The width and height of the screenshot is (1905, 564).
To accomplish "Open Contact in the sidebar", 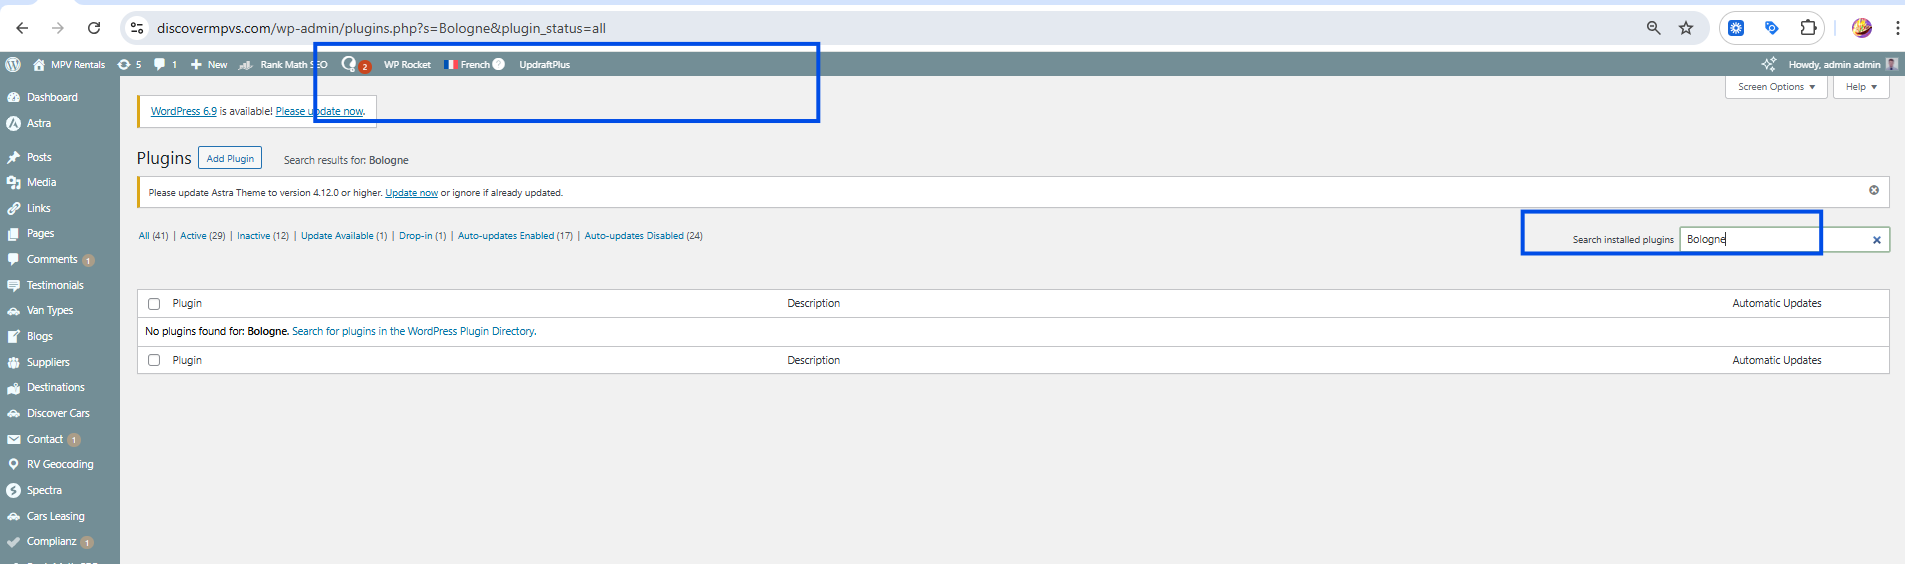I will pos(45,439).
